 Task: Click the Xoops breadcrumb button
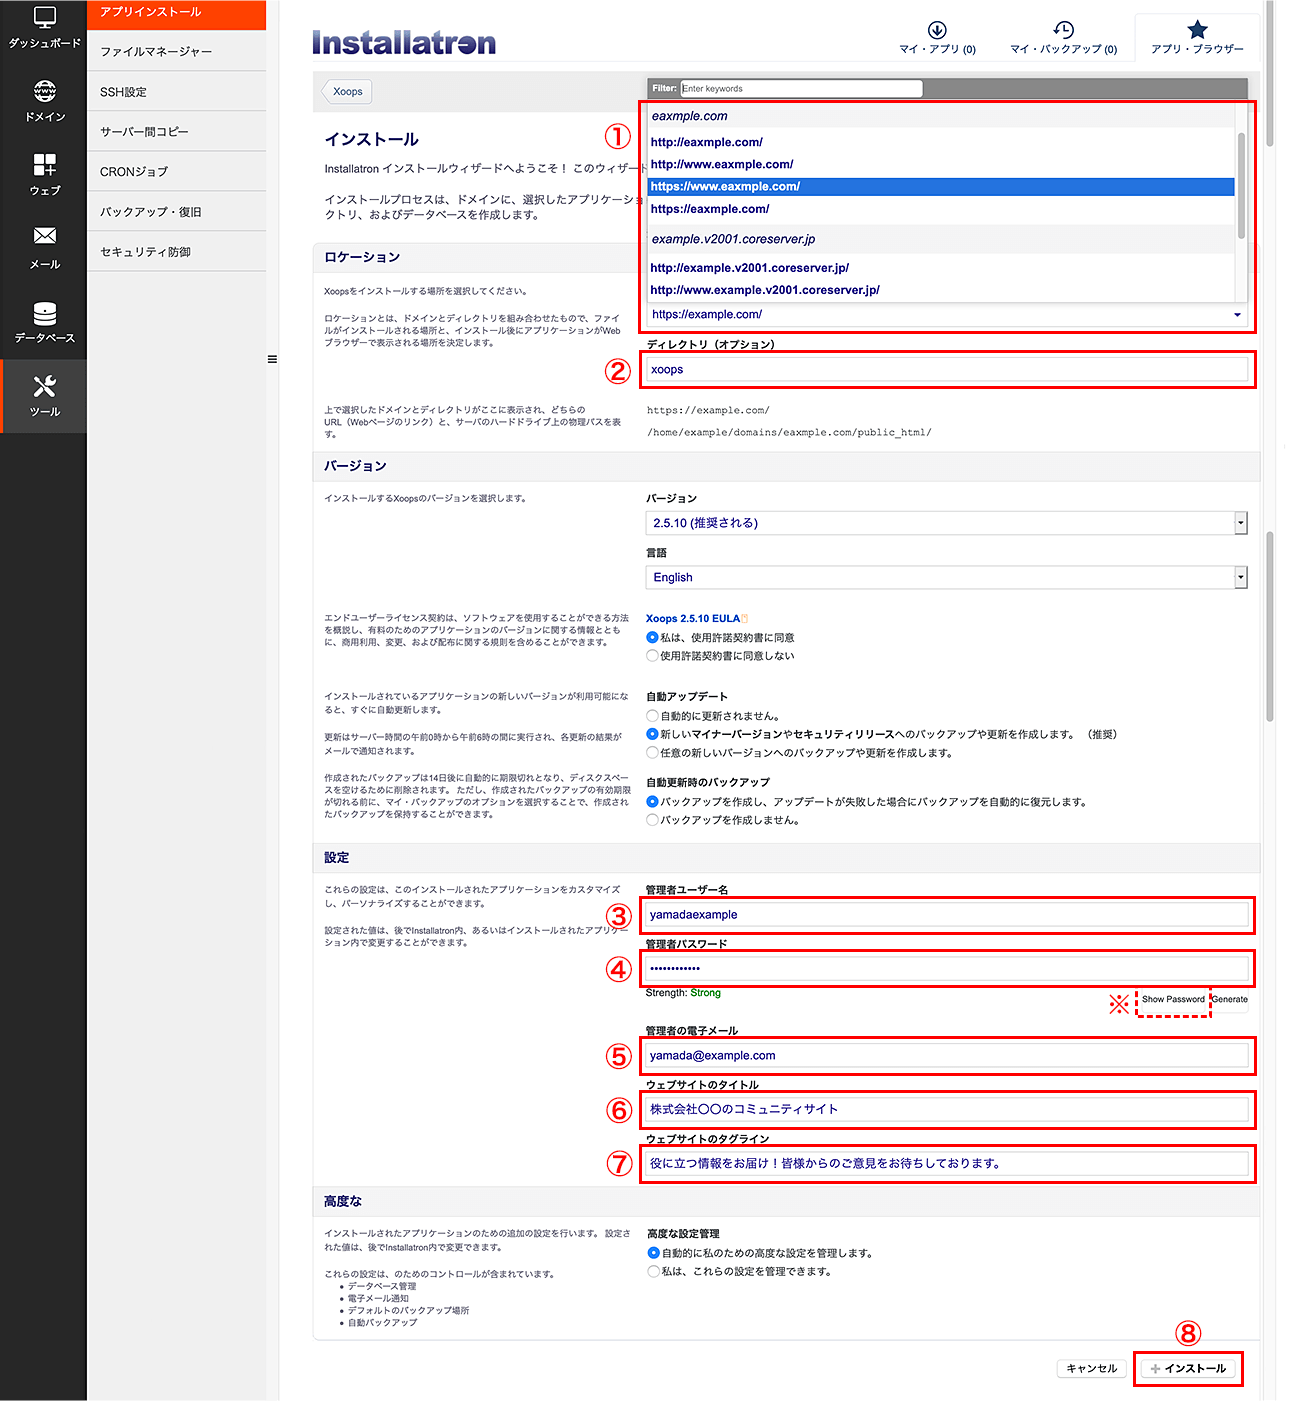[x=347, y=91]
